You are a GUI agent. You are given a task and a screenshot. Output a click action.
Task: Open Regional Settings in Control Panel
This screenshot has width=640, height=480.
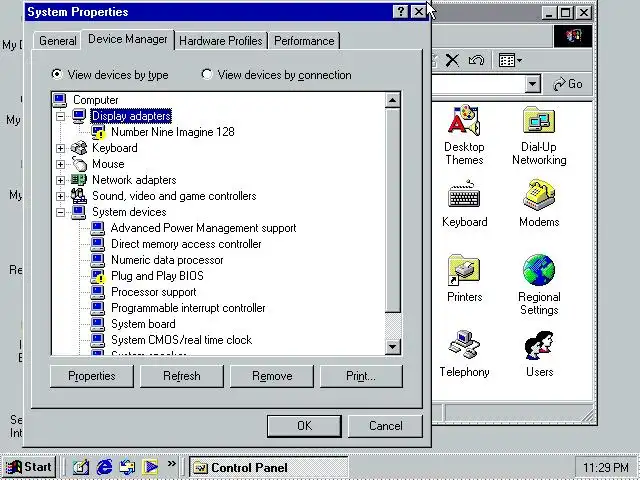tap(539, 285)
